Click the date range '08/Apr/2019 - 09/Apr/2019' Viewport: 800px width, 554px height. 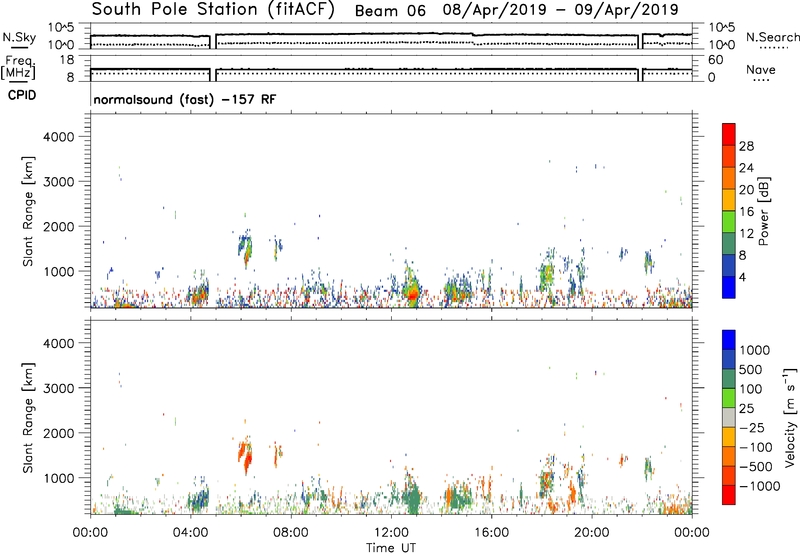560,10
